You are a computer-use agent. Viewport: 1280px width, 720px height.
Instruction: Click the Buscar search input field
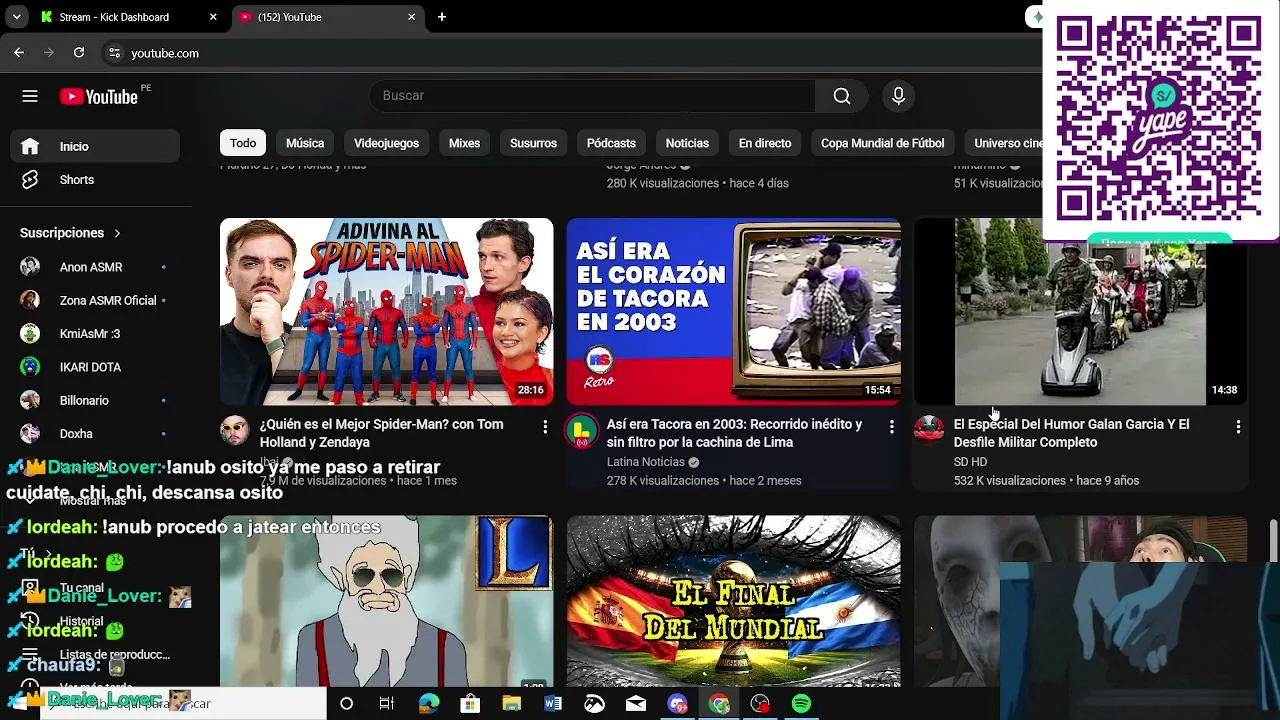(x=592, y=96)
